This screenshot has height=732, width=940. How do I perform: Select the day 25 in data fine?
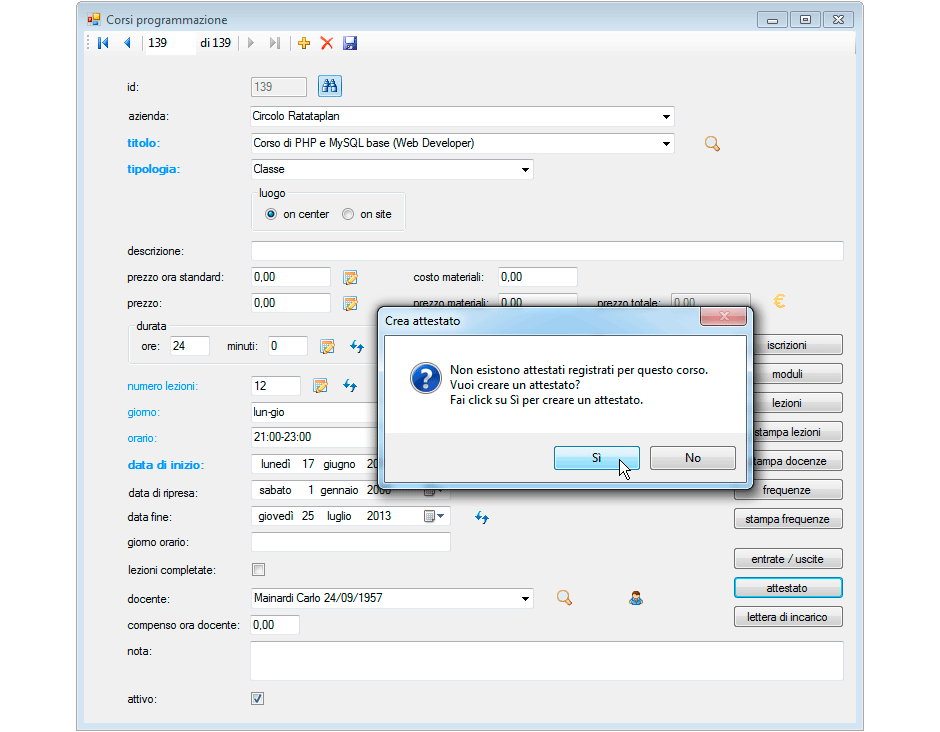(308, 516)
